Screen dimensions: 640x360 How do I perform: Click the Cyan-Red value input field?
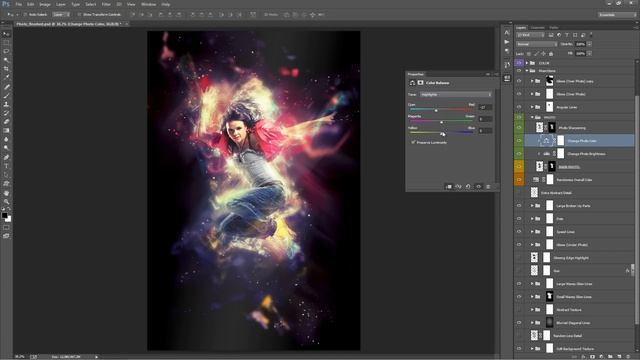485,107
